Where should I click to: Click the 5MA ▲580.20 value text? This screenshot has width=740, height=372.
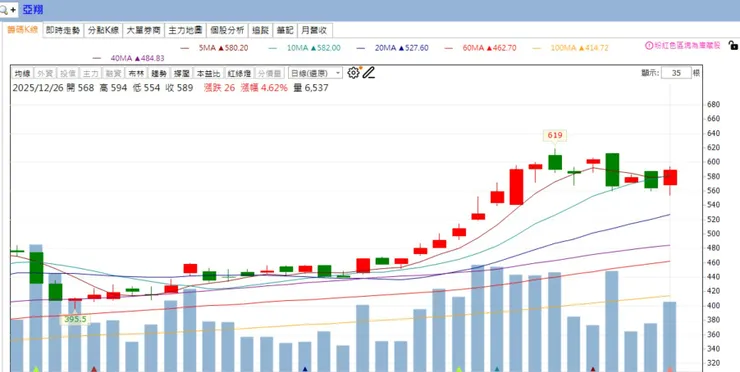[224, 48]
